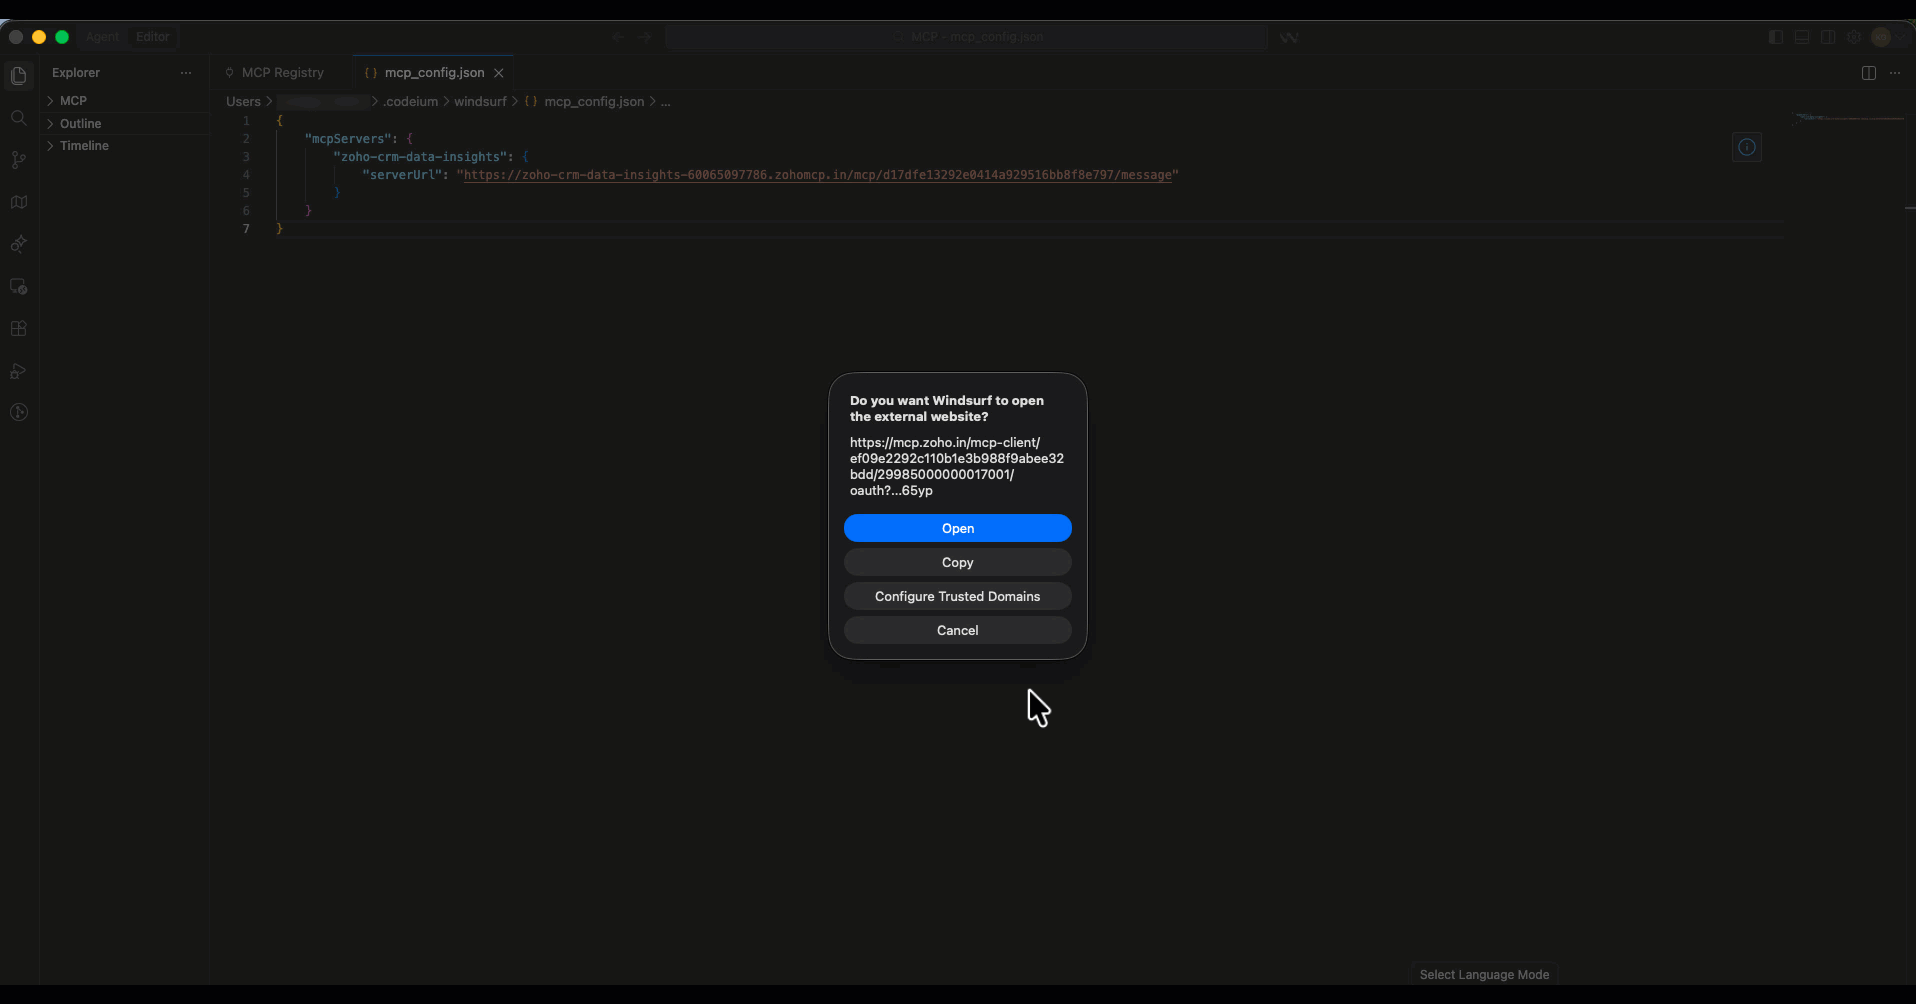
Task: Click the Explorer panel title
Action: point(76,73)
